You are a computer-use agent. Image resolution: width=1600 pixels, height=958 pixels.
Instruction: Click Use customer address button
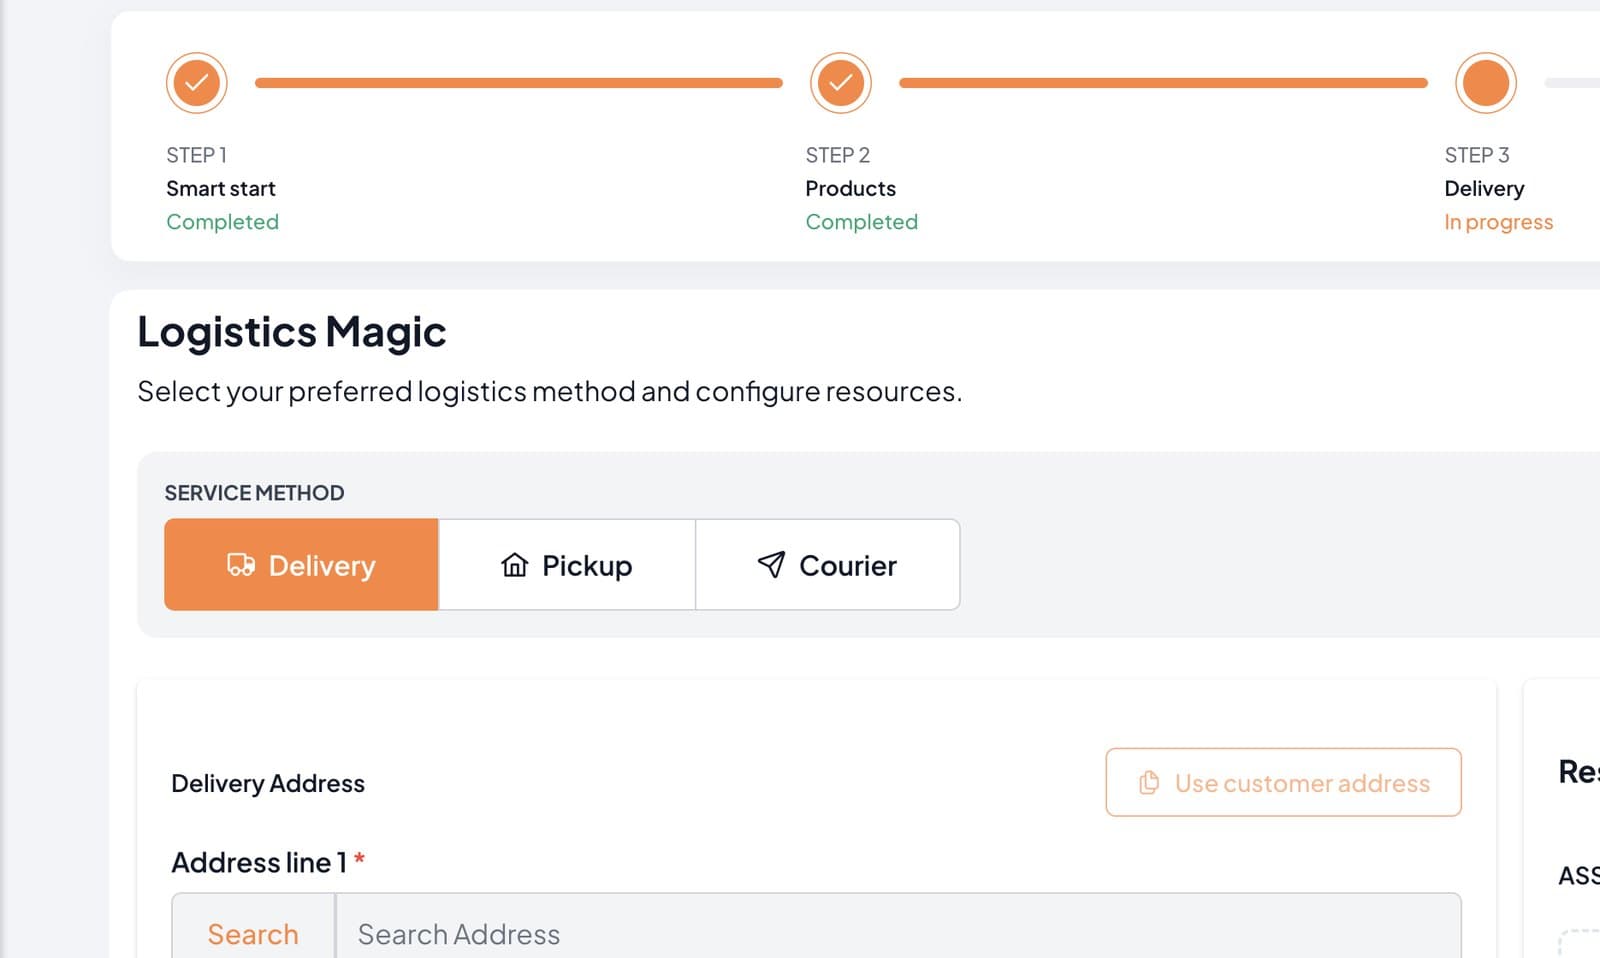(1283, 782)
